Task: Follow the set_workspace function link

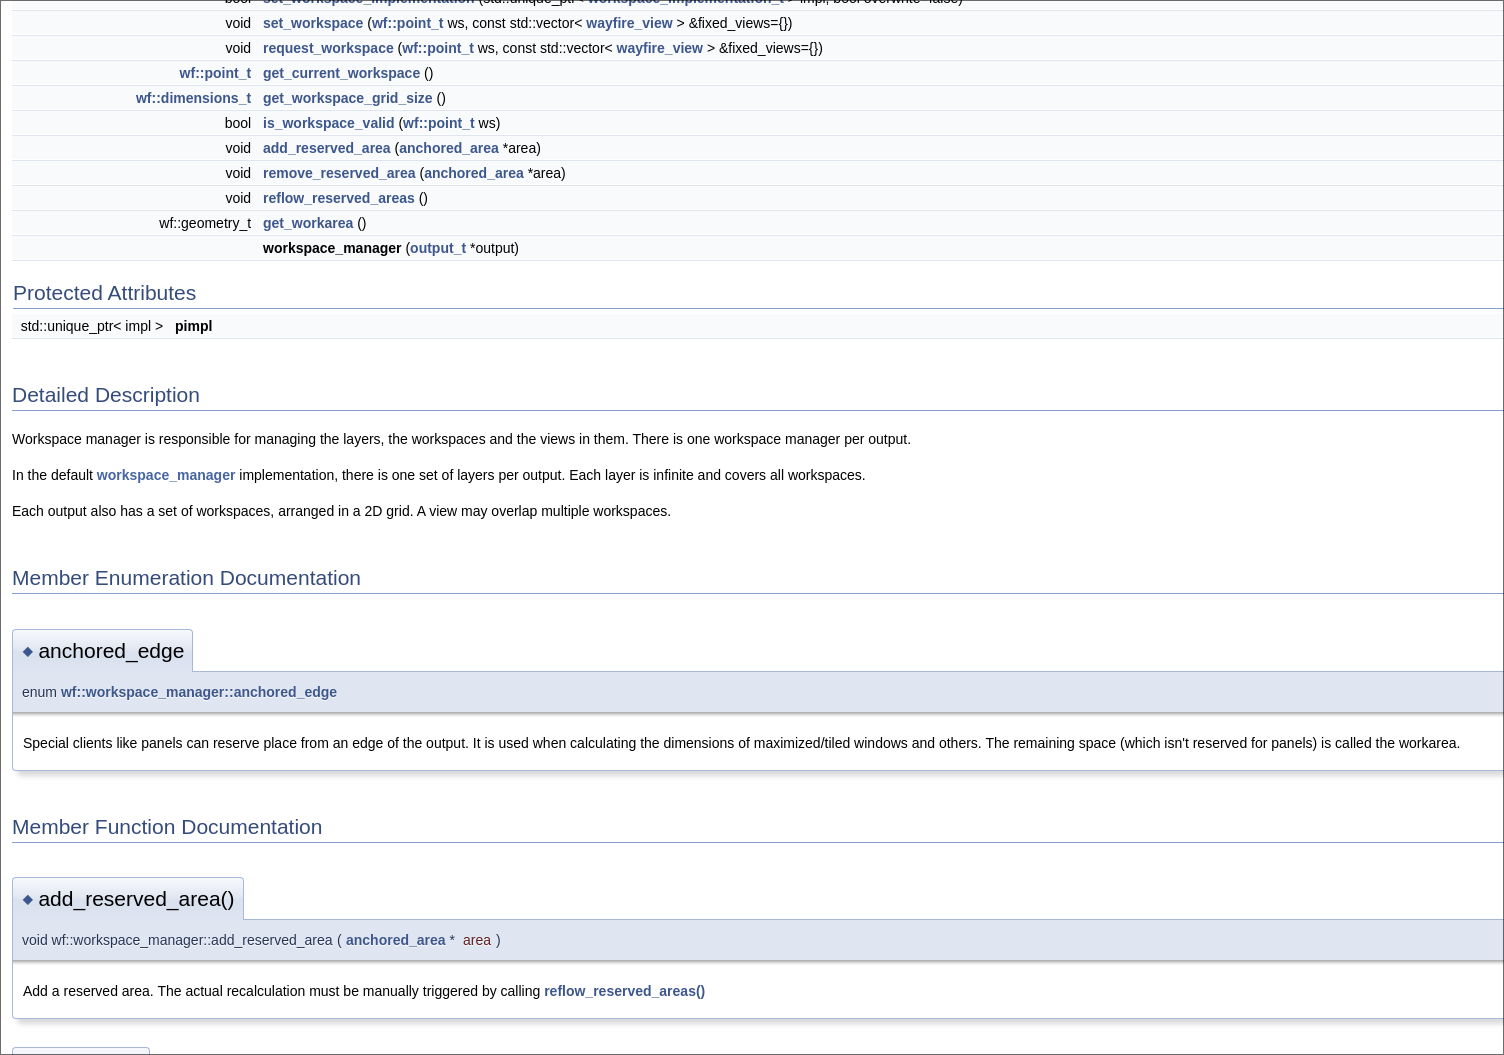Action: click(312, 23)
